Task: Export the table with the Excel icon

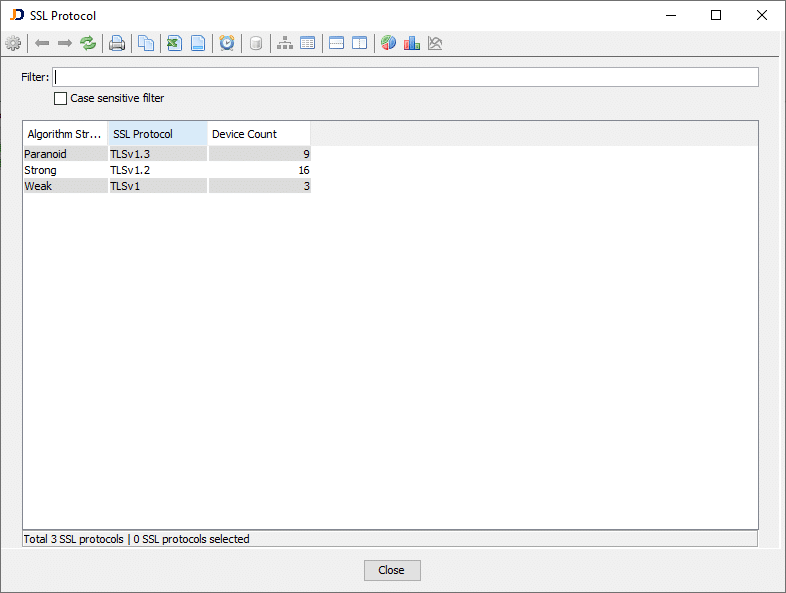Action: [174, 43]
